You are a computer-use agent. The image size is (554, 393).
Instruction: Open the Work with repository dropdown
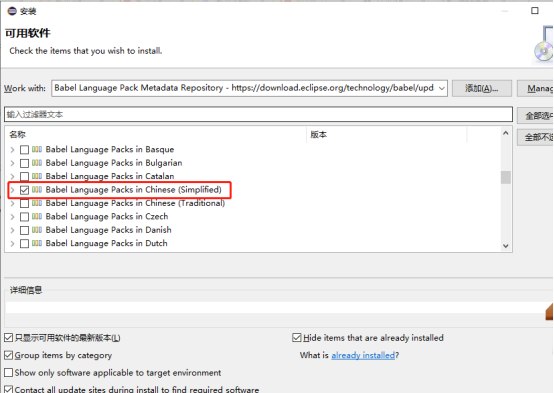click(441, 88)
